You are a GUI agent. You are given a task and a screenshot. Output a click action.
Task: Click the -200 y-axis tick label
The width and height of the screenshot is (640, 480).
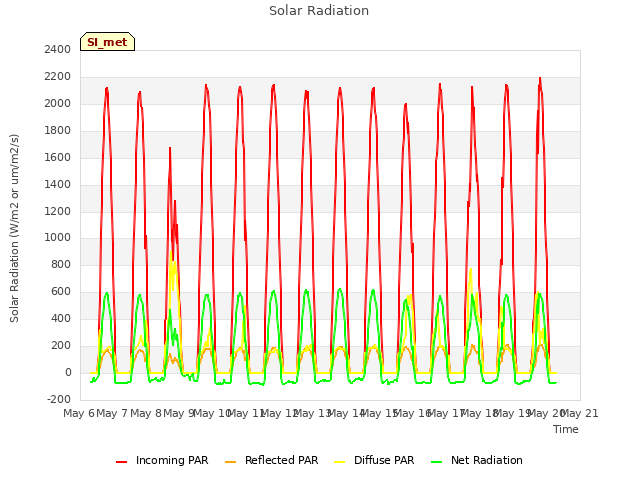tap(59, 400)
